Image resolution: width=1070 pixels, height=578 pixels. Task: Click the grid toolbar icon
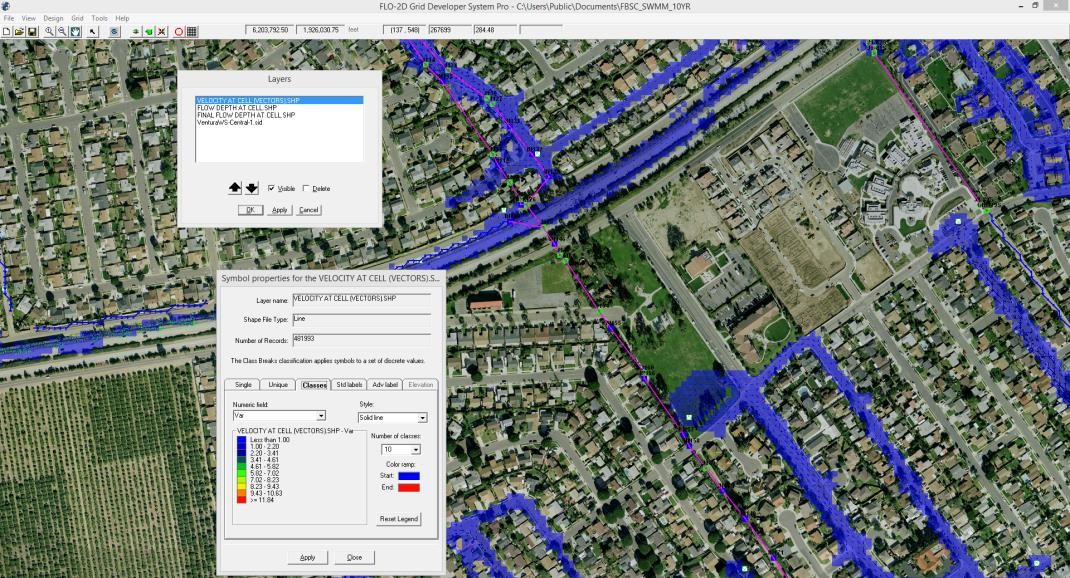coord(192,31)
